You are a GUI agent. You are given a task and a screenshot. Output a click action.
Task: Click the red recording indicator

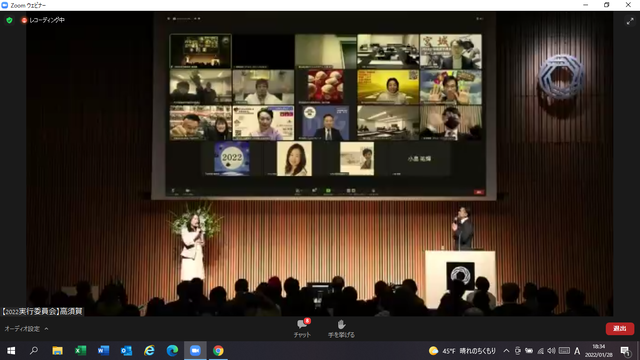click(24, 20)
